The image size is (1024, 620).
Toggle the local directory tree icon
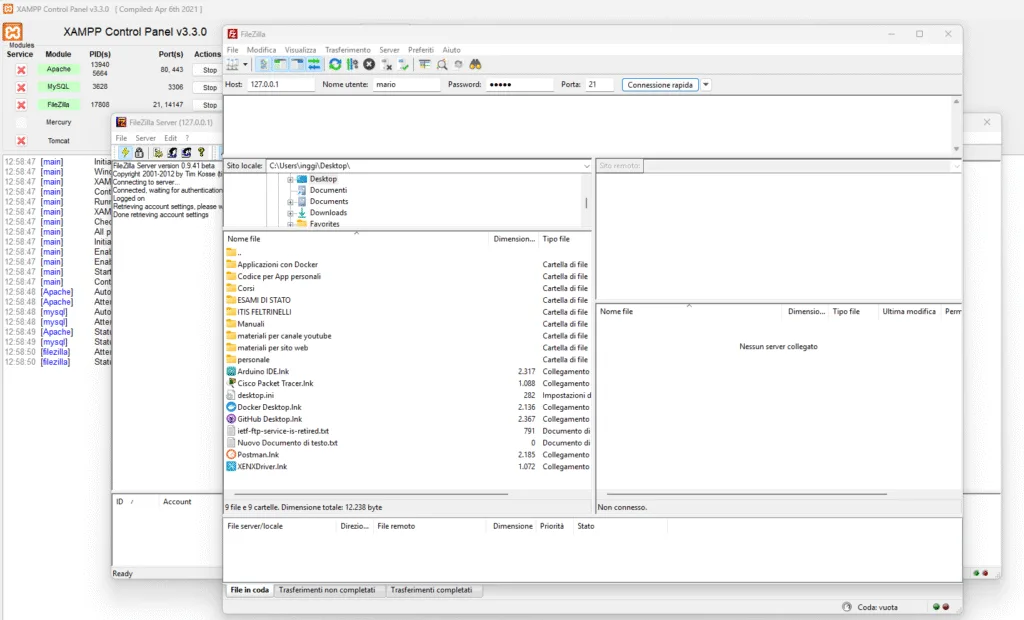pyautogui.click(x=281, y=64)
